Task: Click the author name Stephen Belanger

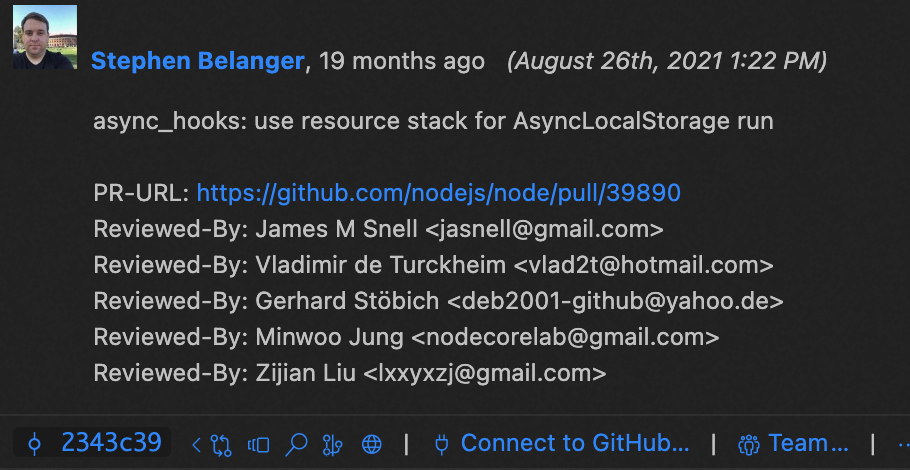Action: (x=198, y=61)
